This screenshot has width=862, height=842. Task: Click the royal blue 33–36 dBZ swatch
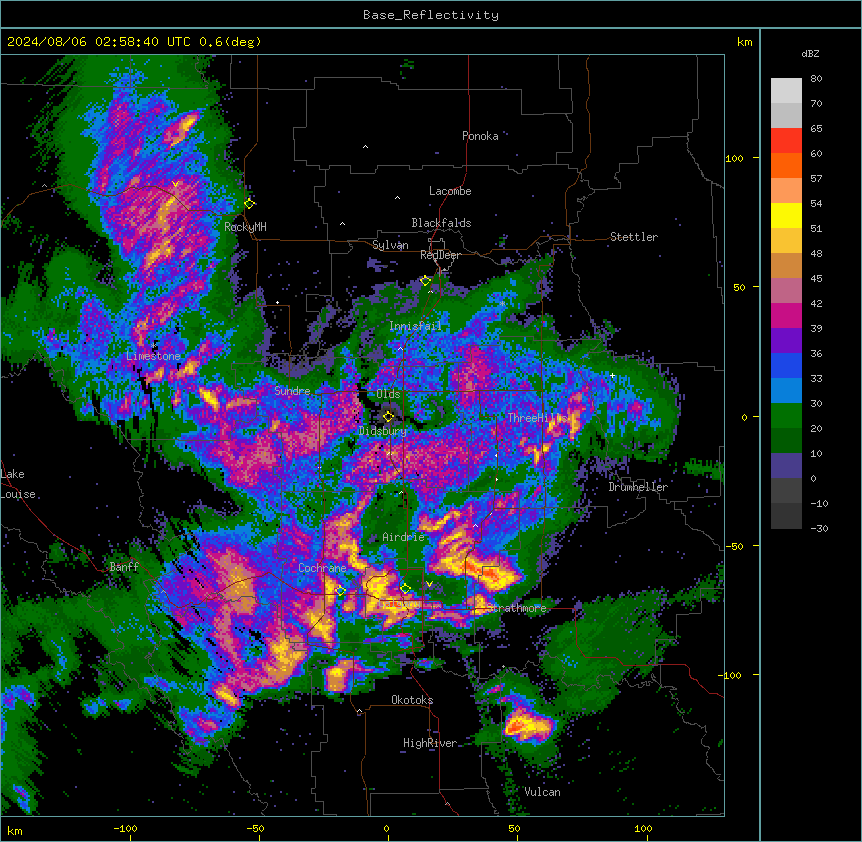[x=786, y=366]
